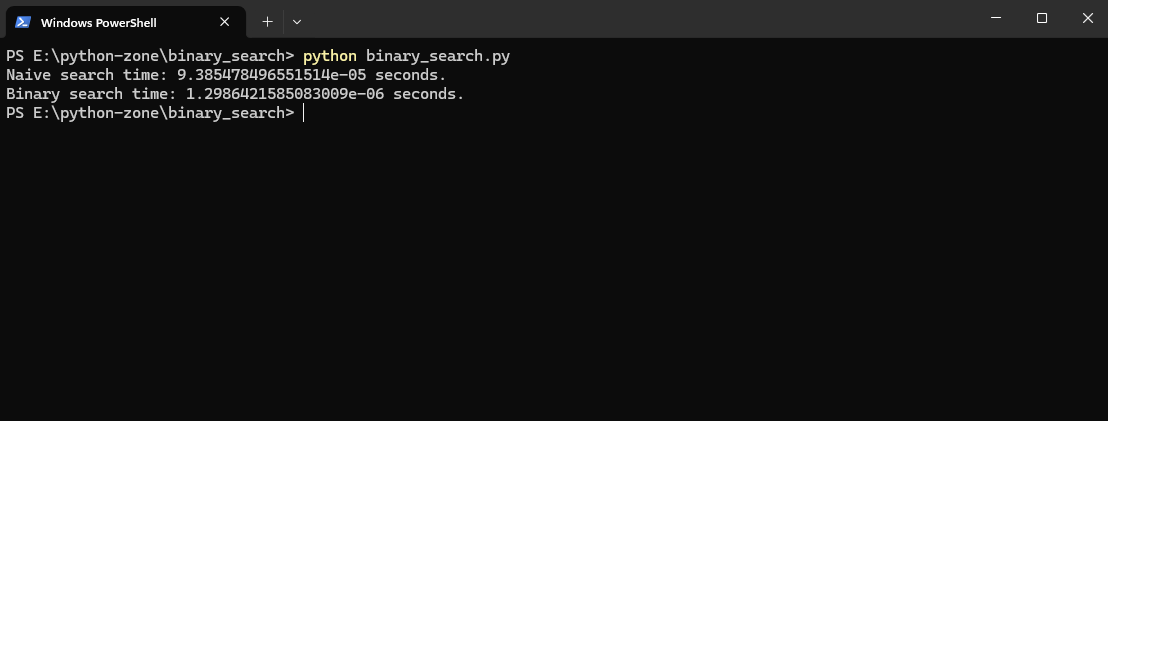Click the empty terminal area below the prompt
This screenshot has width=1152, height=648.
pos(550,280)
